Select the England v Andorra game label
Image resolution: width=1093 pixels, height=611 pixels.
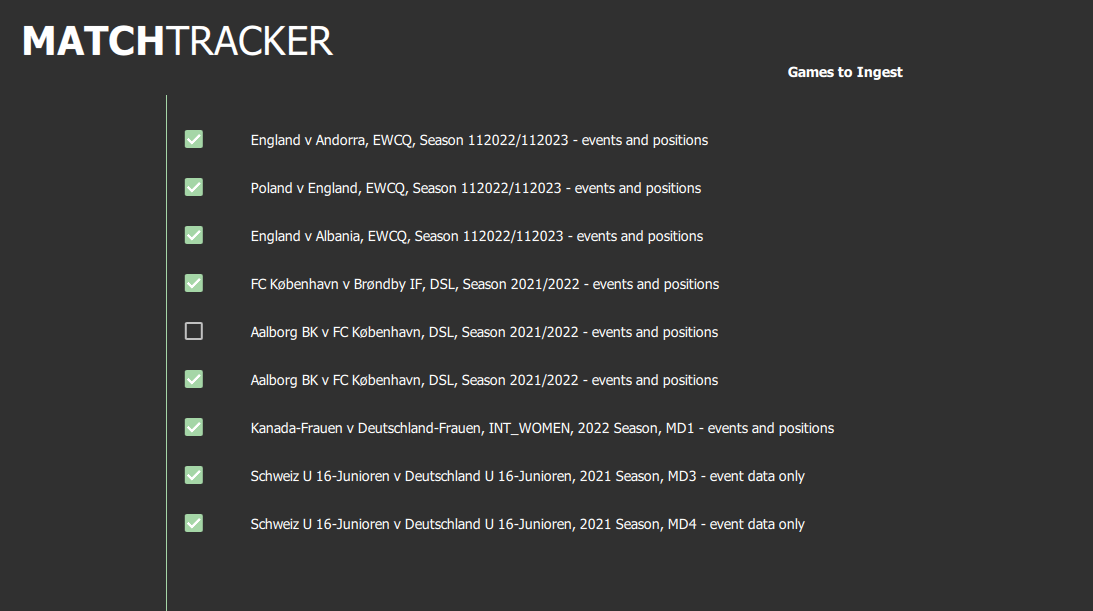tap(479, 140)
